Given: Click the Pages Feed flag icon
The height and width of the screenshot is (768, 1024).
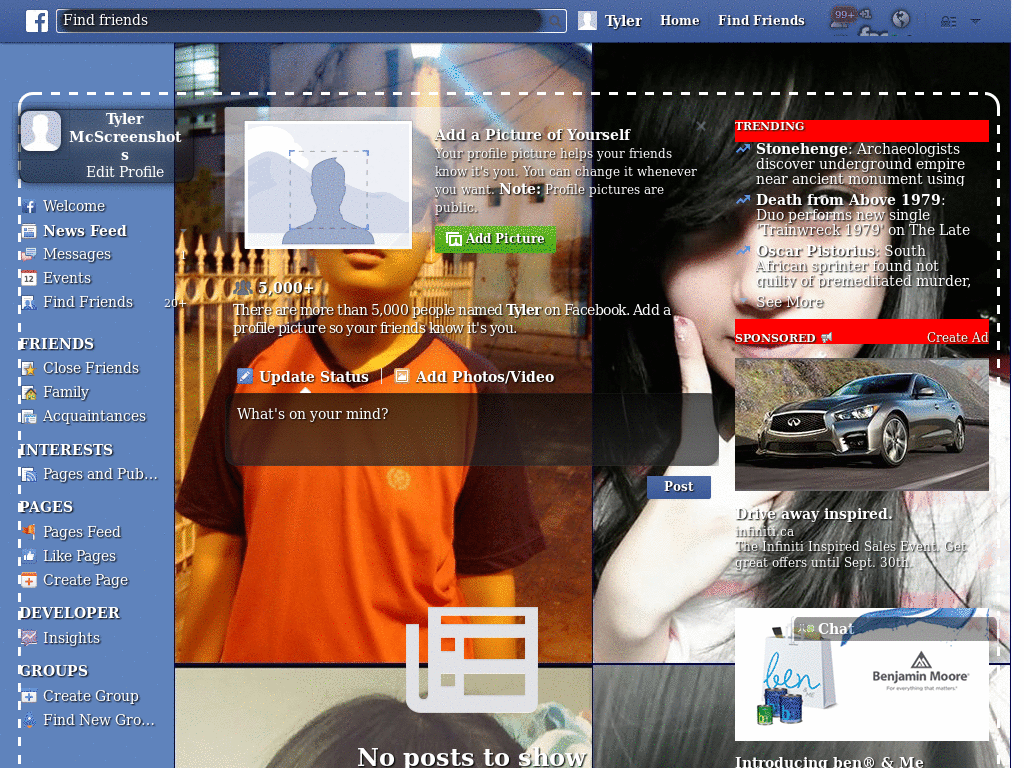Looking at the screenshot, I should pos(29,532).
